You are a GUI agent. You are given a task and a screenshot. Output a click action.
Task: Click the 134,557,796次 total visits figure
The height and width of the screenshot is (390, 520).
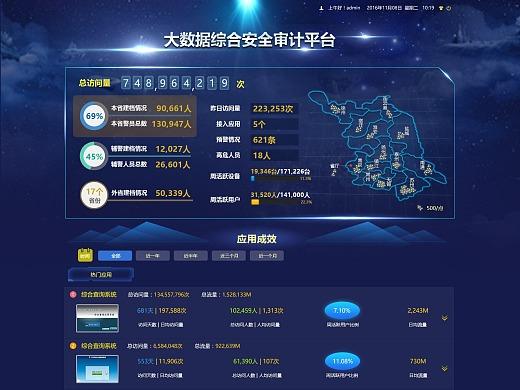(172, 295)
